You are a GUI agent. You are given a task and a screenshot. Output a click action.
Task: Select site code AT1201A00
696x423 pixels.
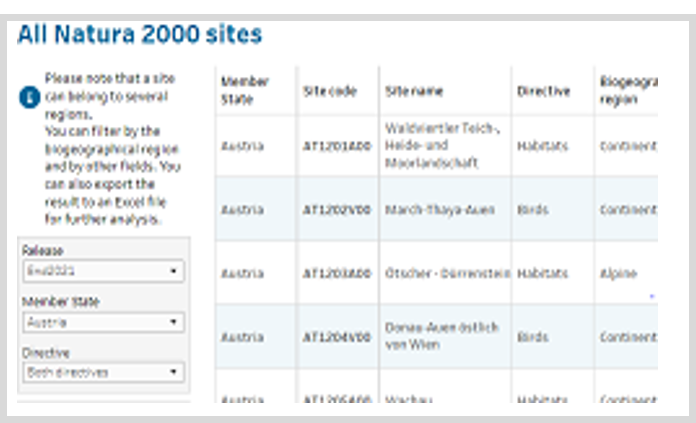337,146
